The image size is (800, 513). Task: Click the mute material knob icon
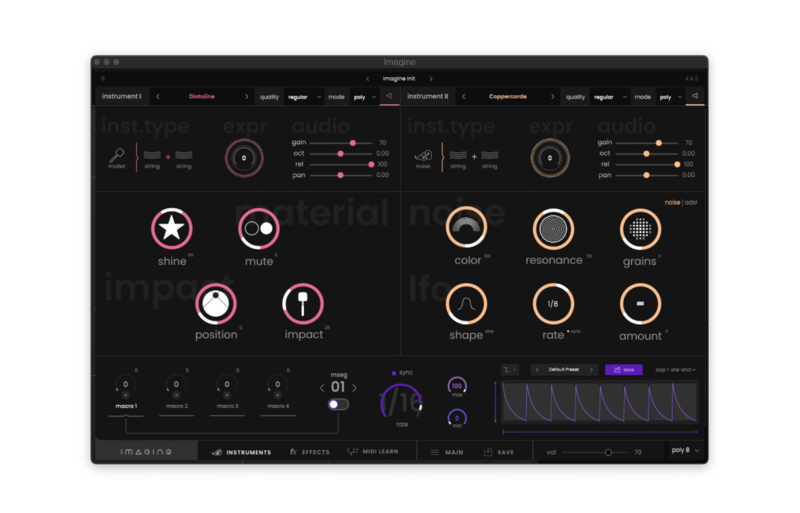(x=259, y=229)
